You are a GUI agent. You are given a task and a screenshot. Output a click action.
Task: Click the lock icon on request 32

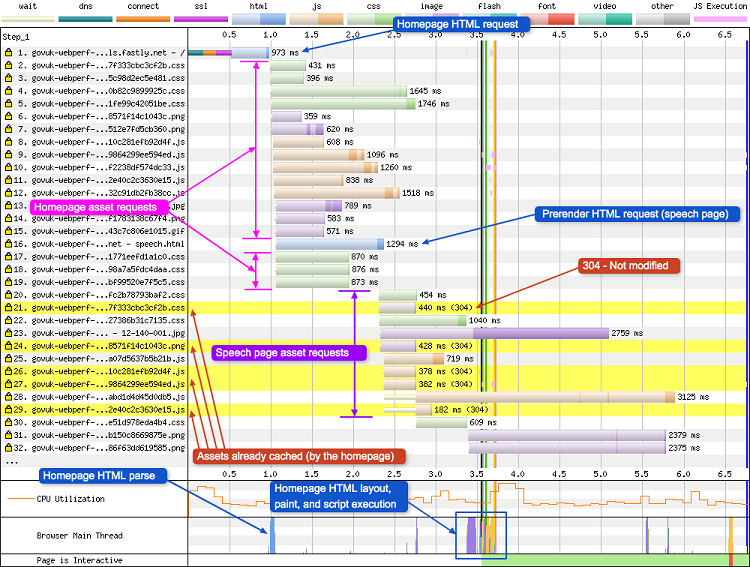click(8, 448)
